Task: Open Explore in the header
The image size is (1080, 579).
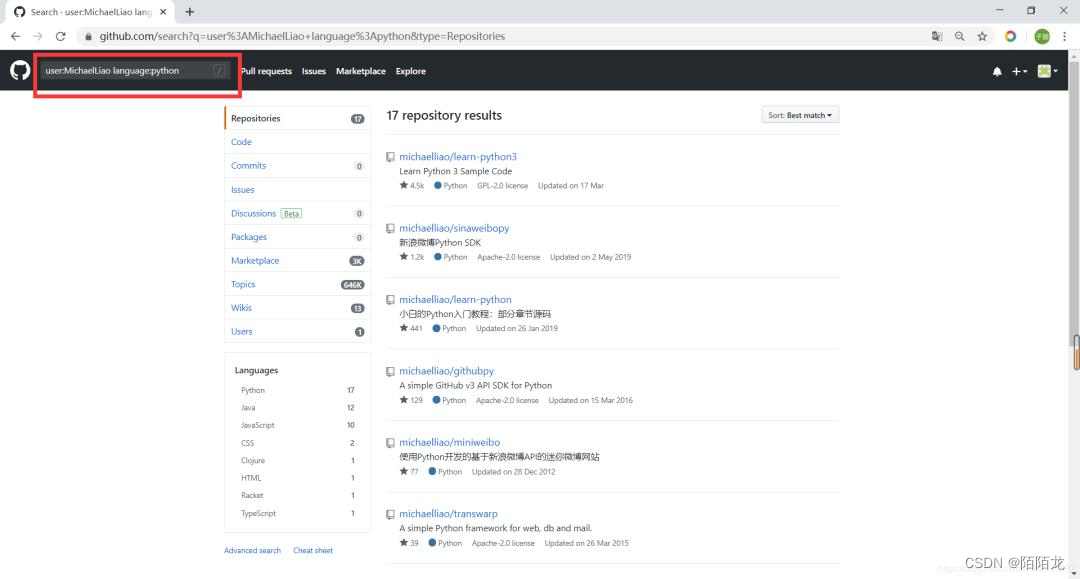Action: [411, 71]
